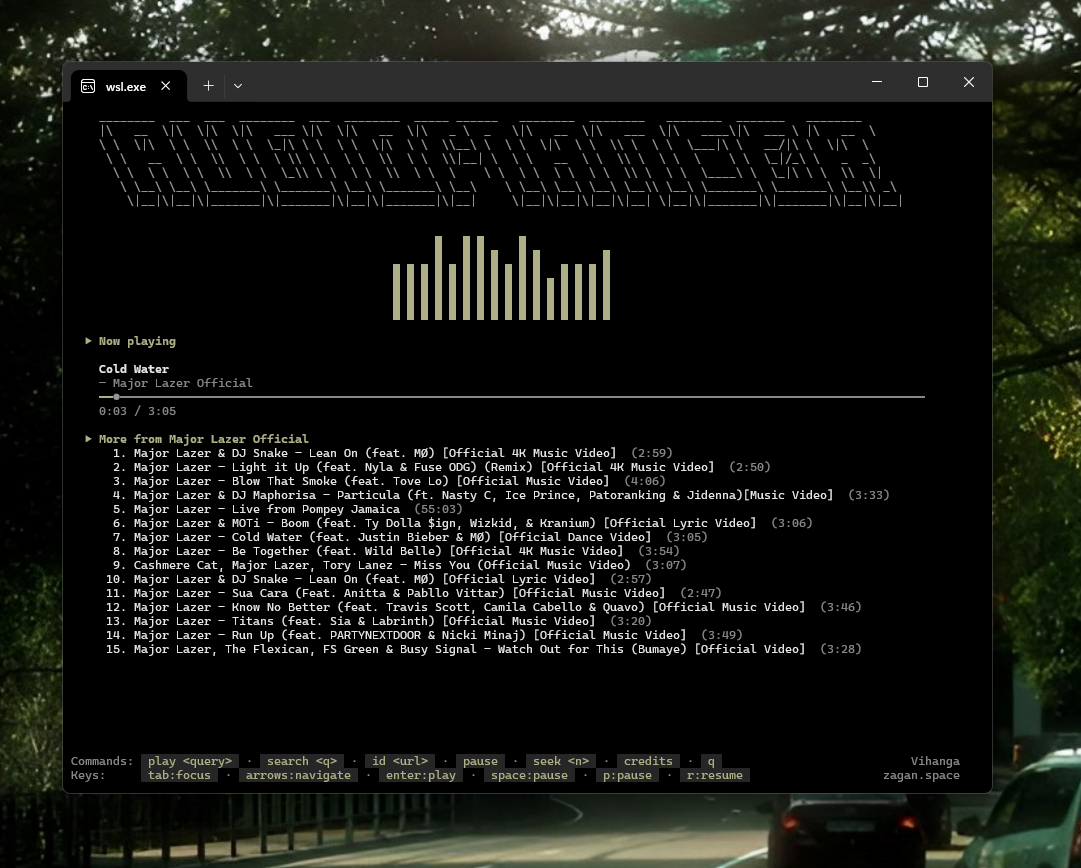This screenshot has height=868, width=1081.
Task: Click the 'seek <n>' command hint
Action: (560, 761)
